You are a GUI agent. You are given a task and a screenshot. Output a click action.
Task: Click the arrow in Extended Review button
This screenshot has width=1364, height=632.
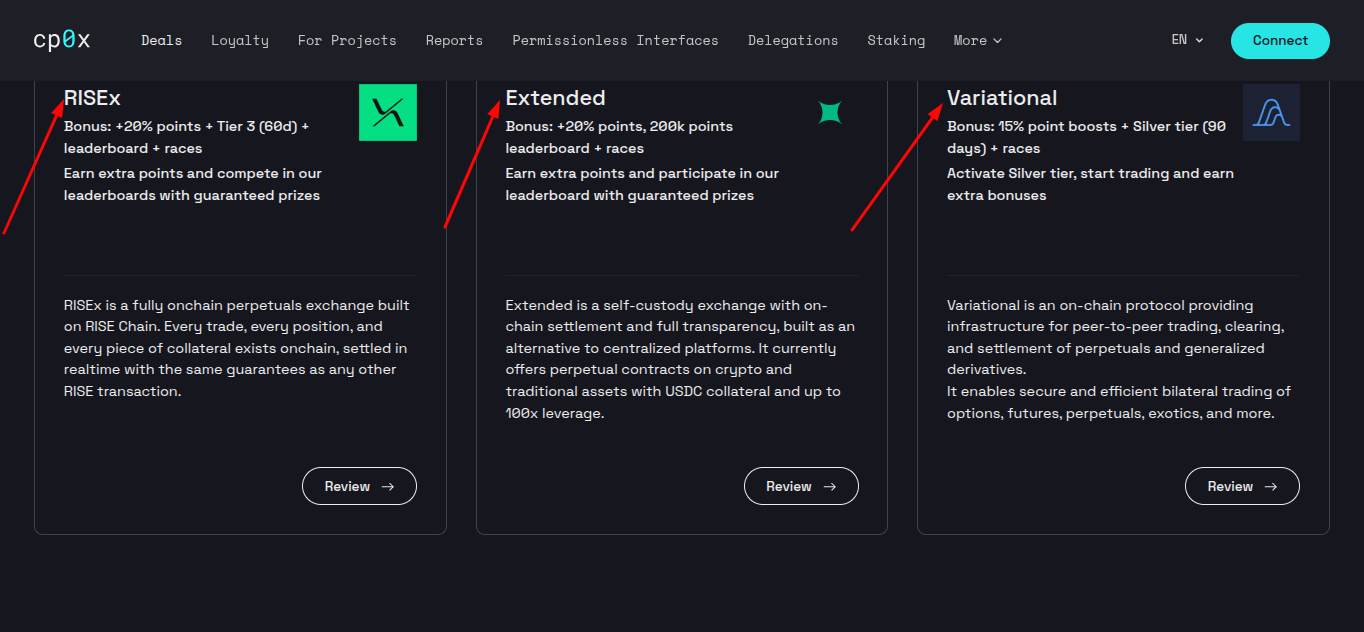point(830,486)
